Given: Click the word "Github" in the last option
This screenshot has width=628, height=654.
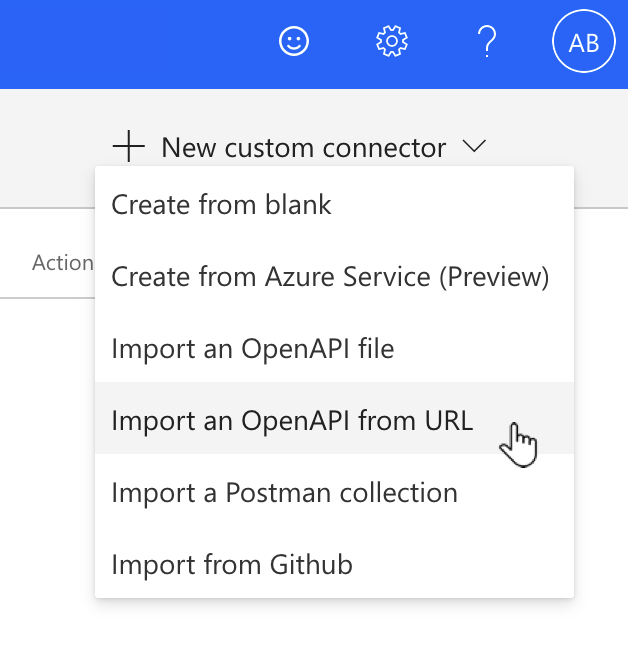Looking at the screenshot, I should click(x=311, y=565).
